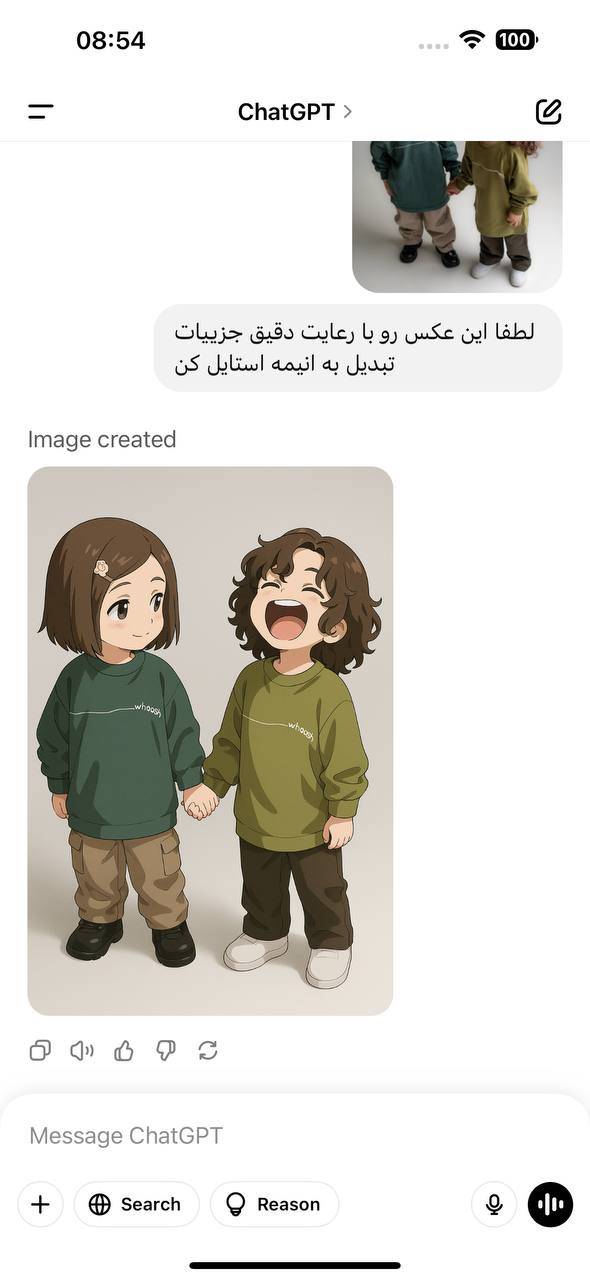
Task: Toggle the Search option
Action: click(x=136, y=1204)
